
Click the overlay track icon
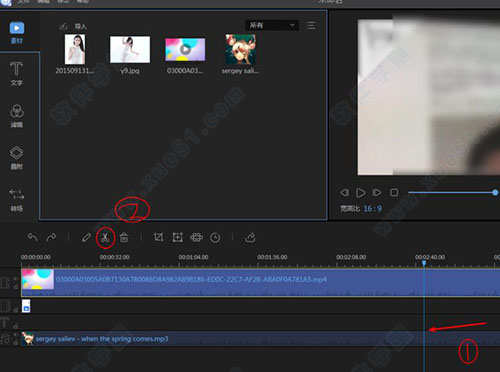tap(5, 306)
